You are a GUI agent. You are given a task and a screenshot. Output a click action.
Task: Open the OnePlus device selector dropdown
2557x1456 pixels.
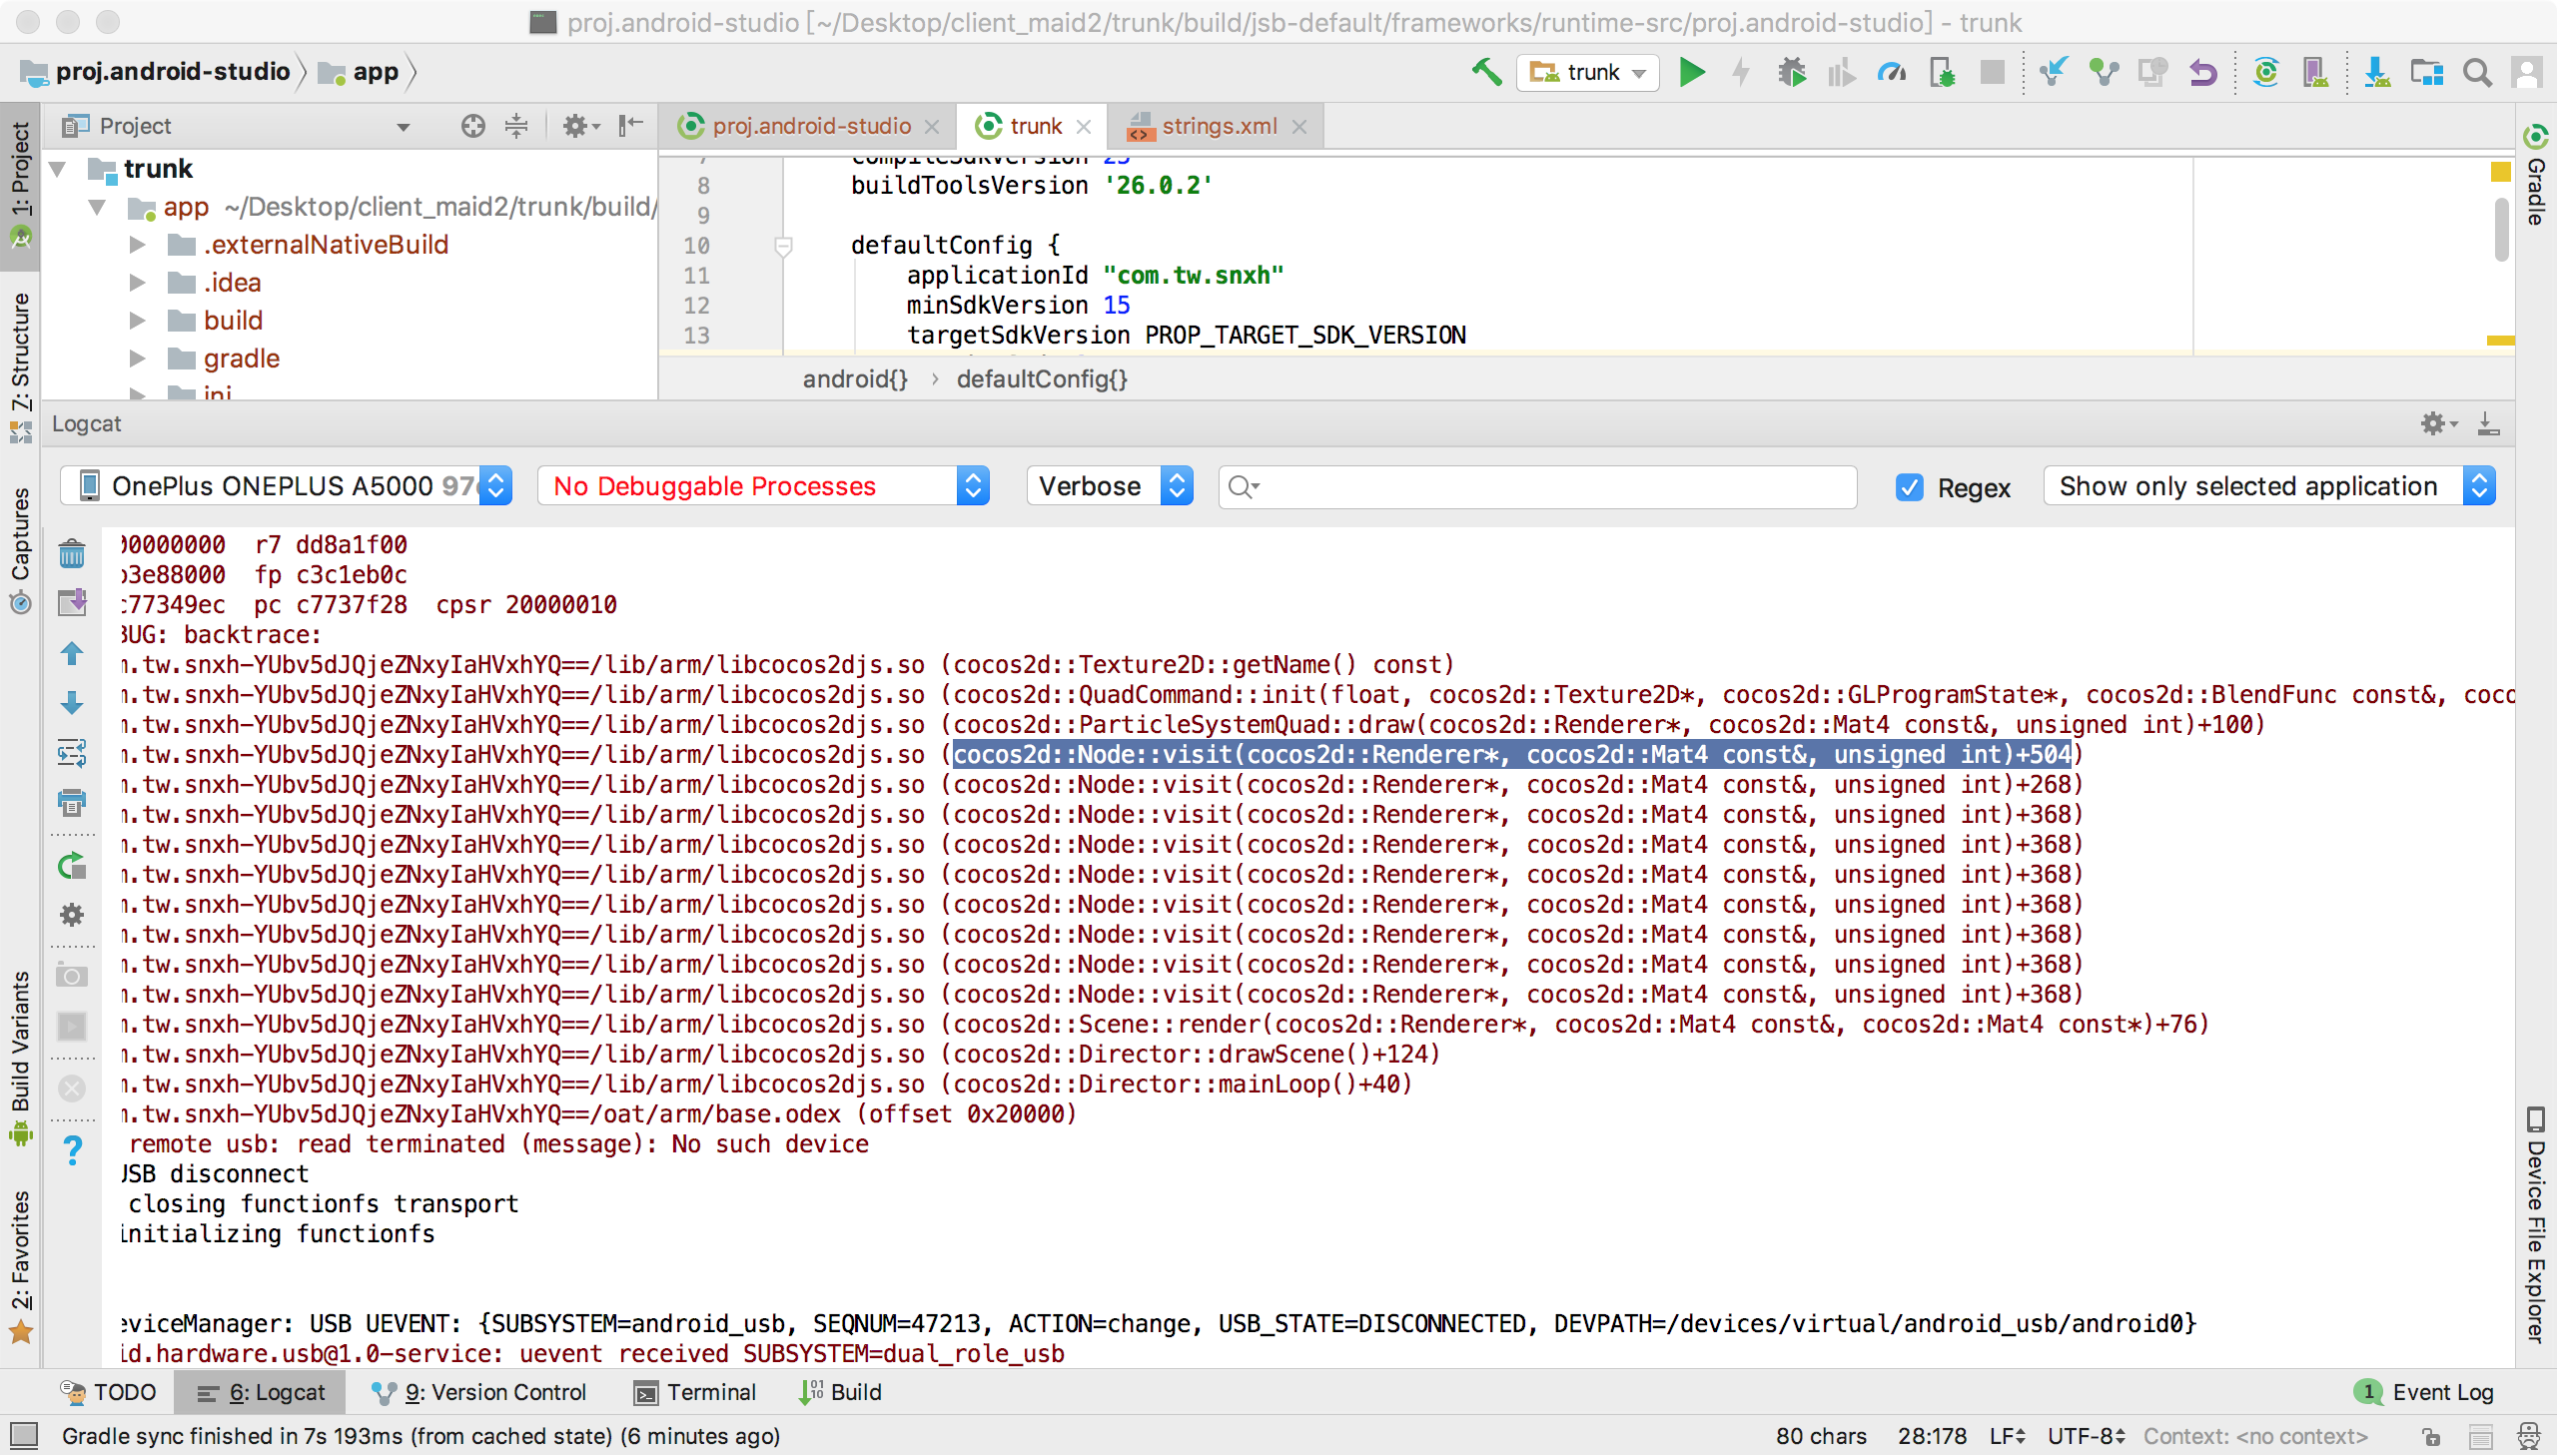tap(286, 486)
